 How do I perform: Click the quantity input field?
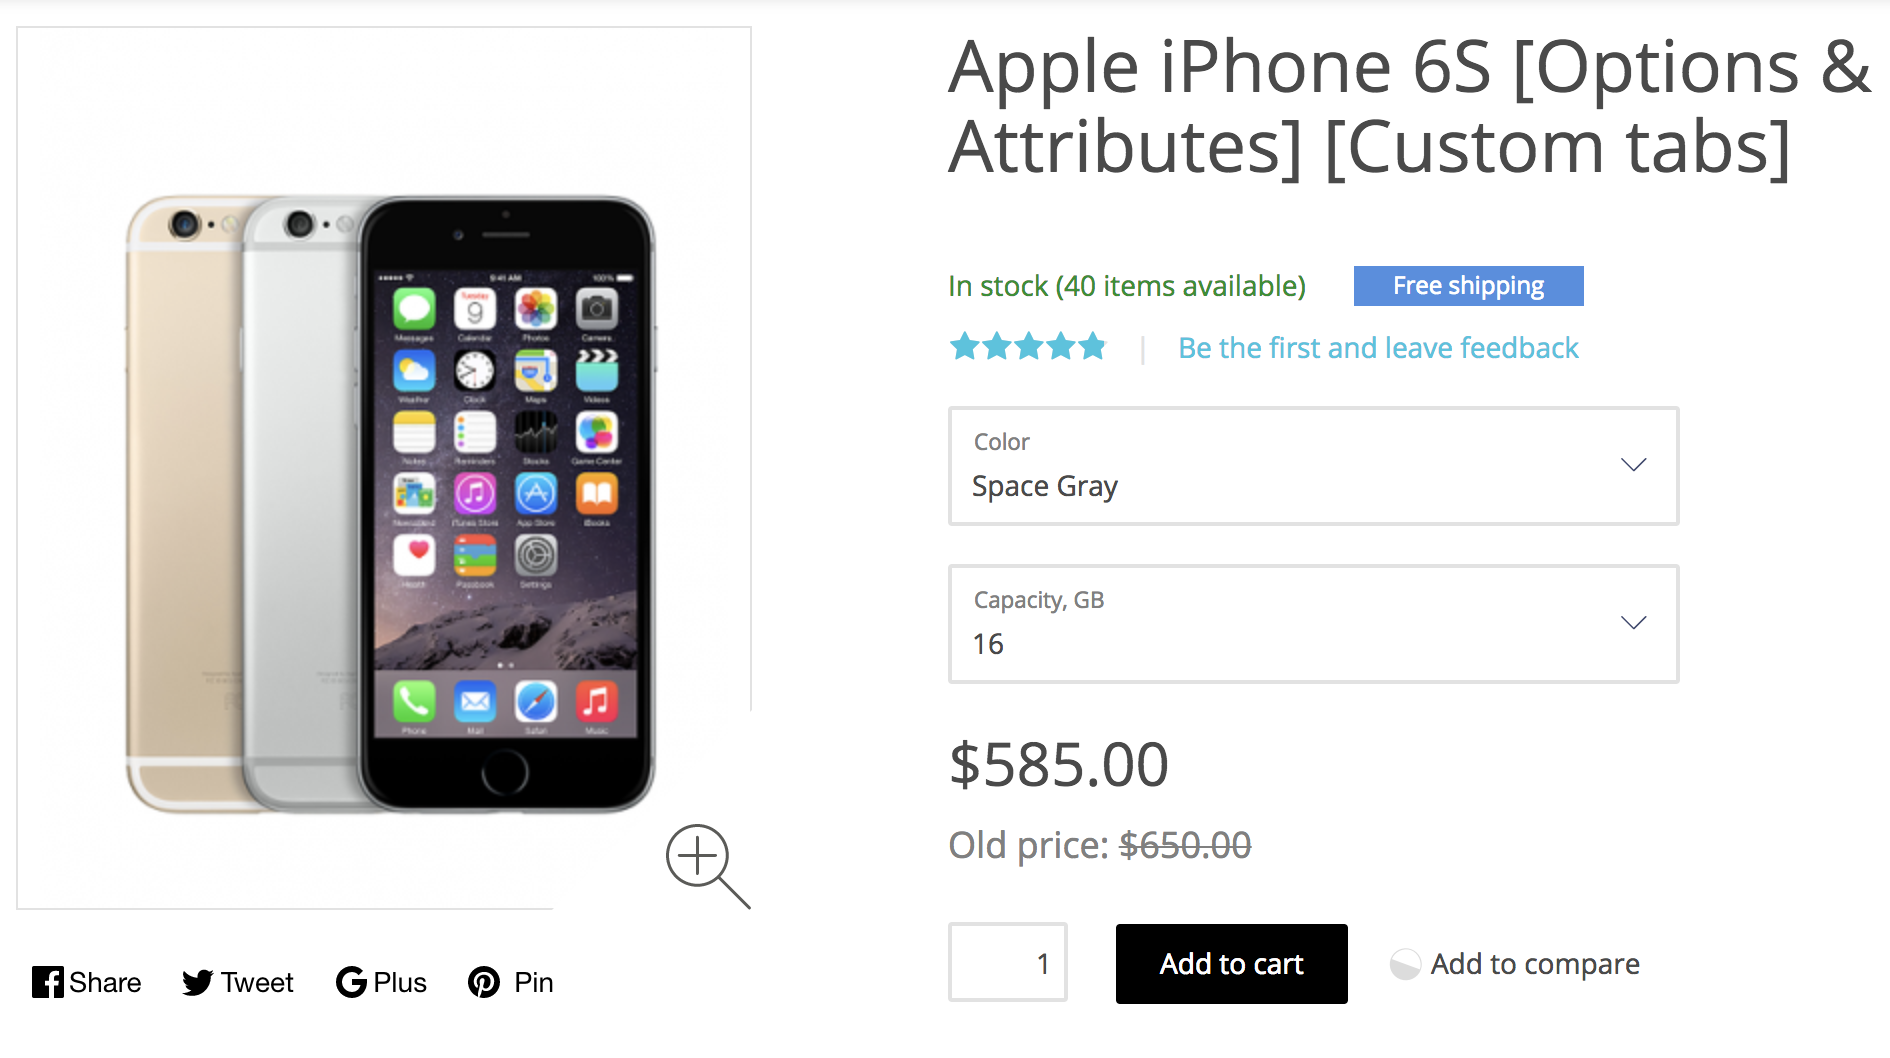[1008, 963]
